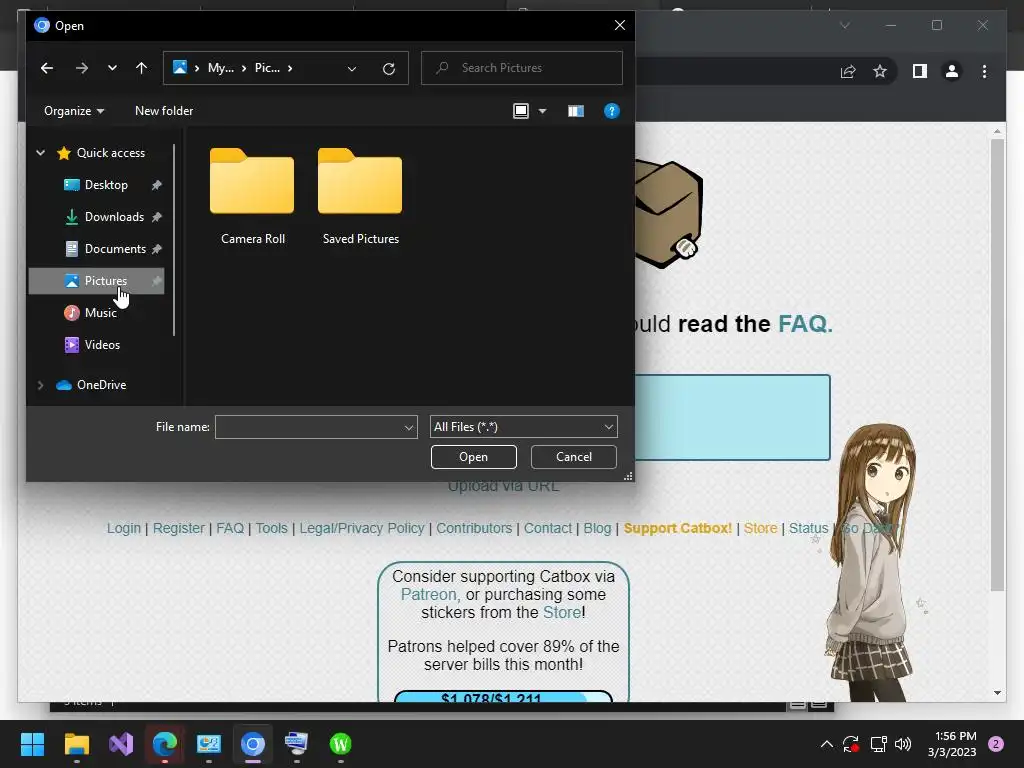This screenshot has width=1024, height=768.
Task: Open the Status link
Action: 808,528
